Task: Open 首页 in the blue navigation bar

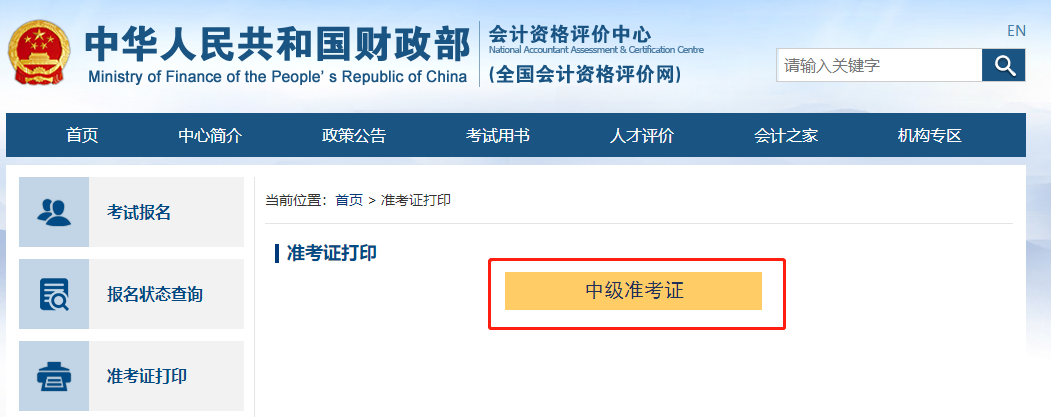Action: (82, 136)
